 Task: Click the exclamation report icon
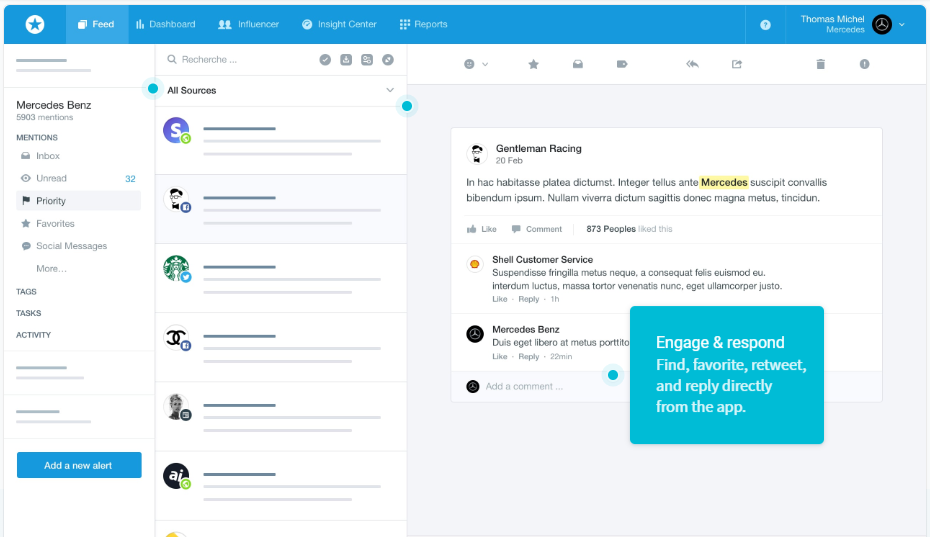point(864,64)
